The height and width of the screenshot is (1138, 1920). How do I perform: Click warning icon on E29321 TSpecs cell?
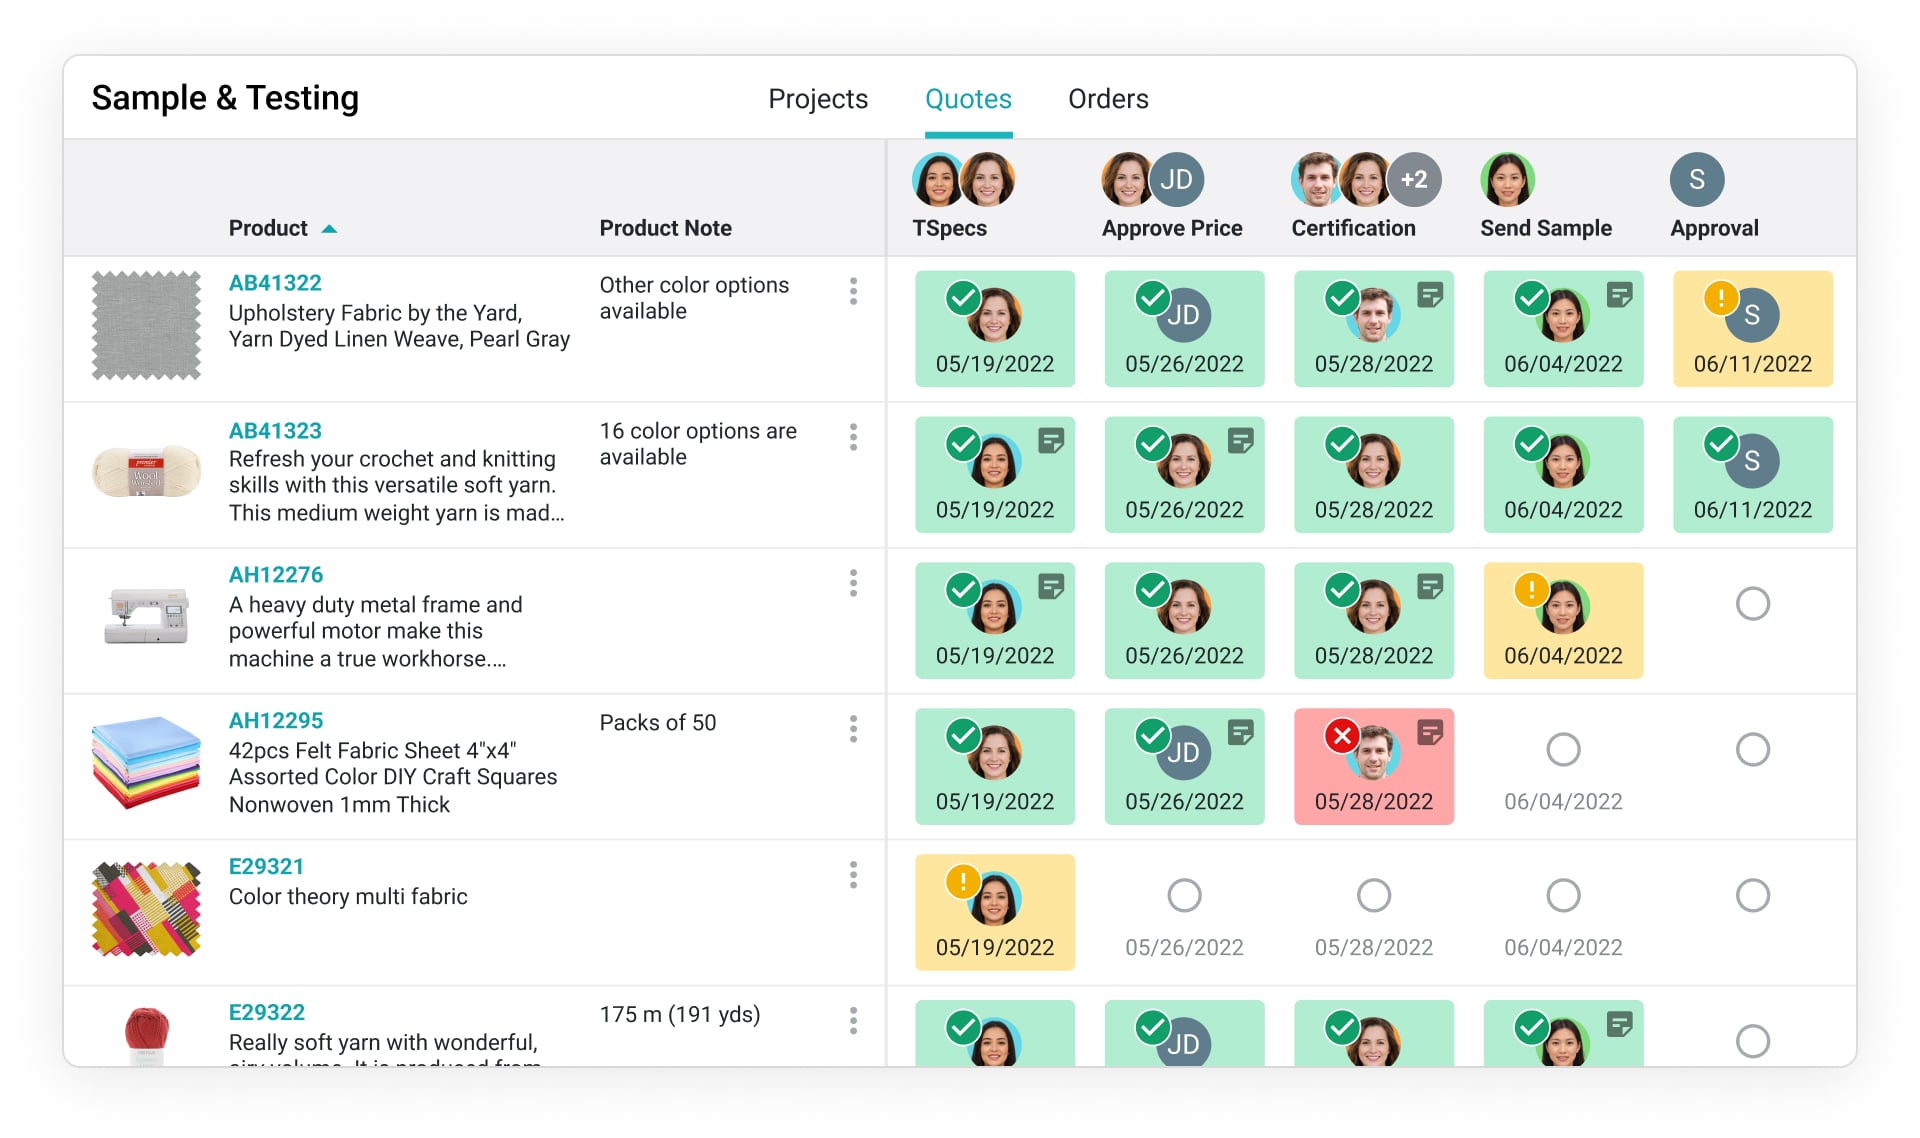[x=962, y=881]
